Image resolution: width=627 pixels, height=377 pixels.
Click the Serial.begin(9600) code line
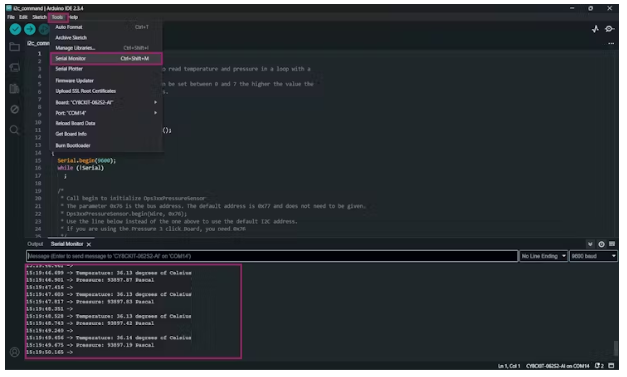[86, 161]
